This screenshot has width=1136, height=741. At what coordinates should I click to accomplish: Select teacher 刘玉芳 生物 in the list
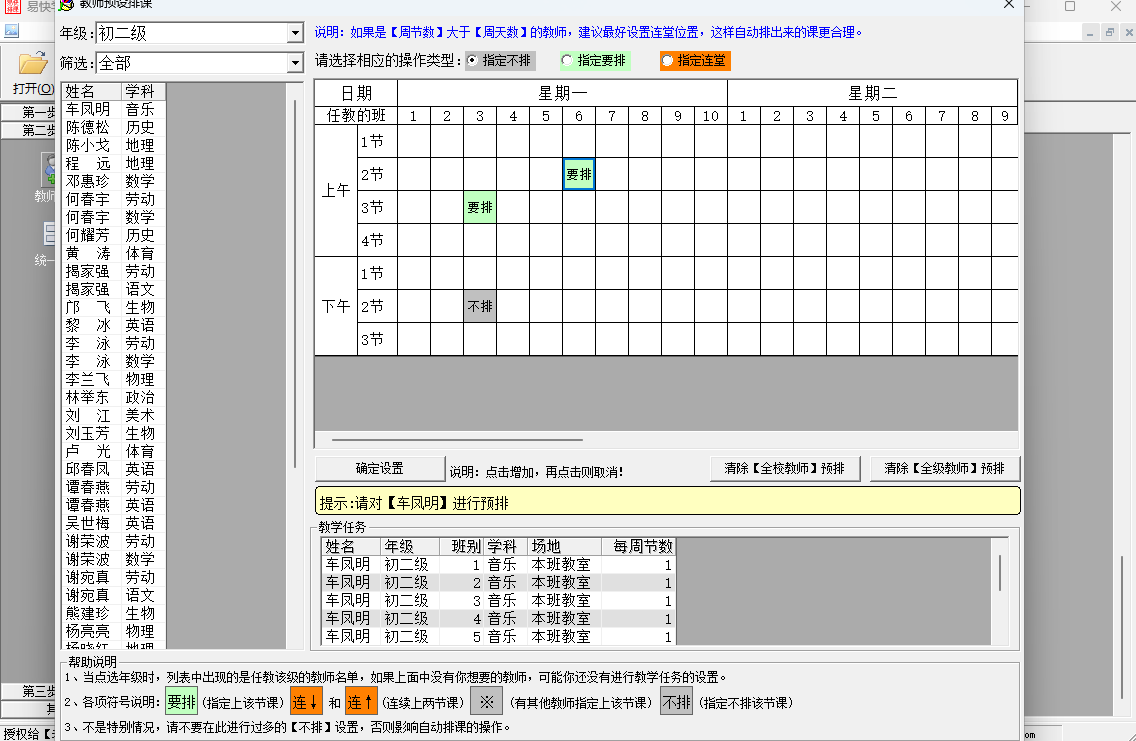(x=114, y=433)
